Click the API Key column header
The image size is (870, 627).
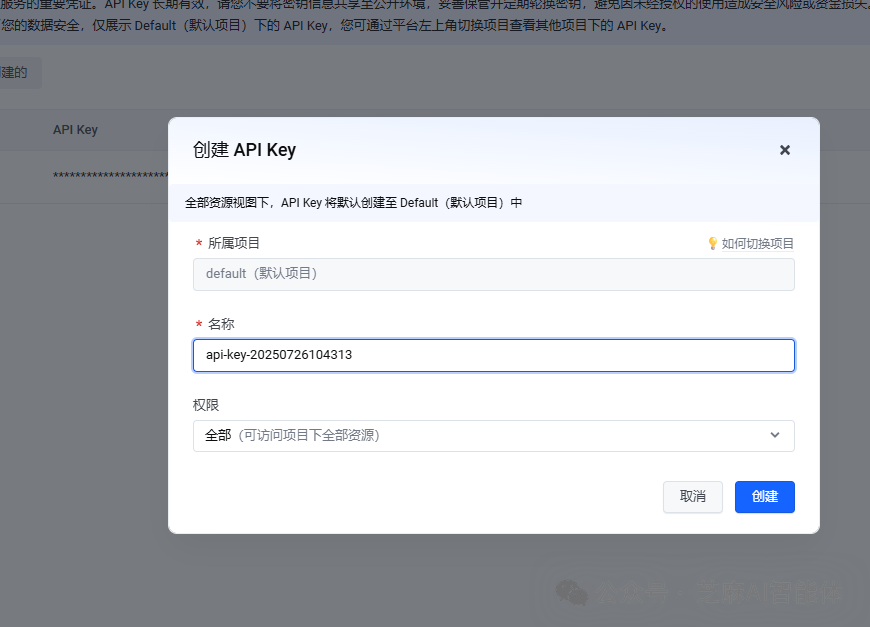coord(75,129)
